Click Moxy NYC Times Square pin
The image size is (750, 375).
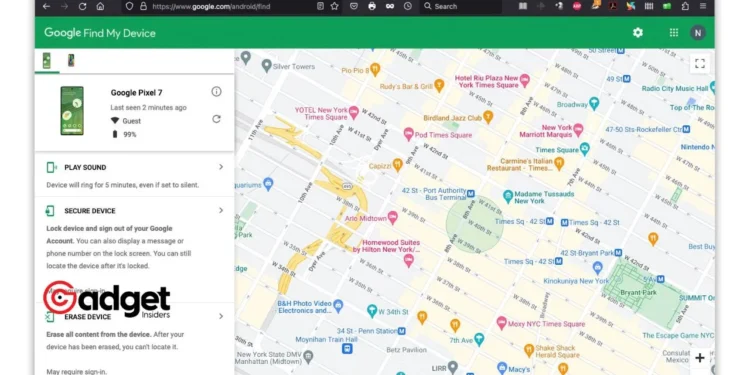pyautogui.click(x=501, y=323)
